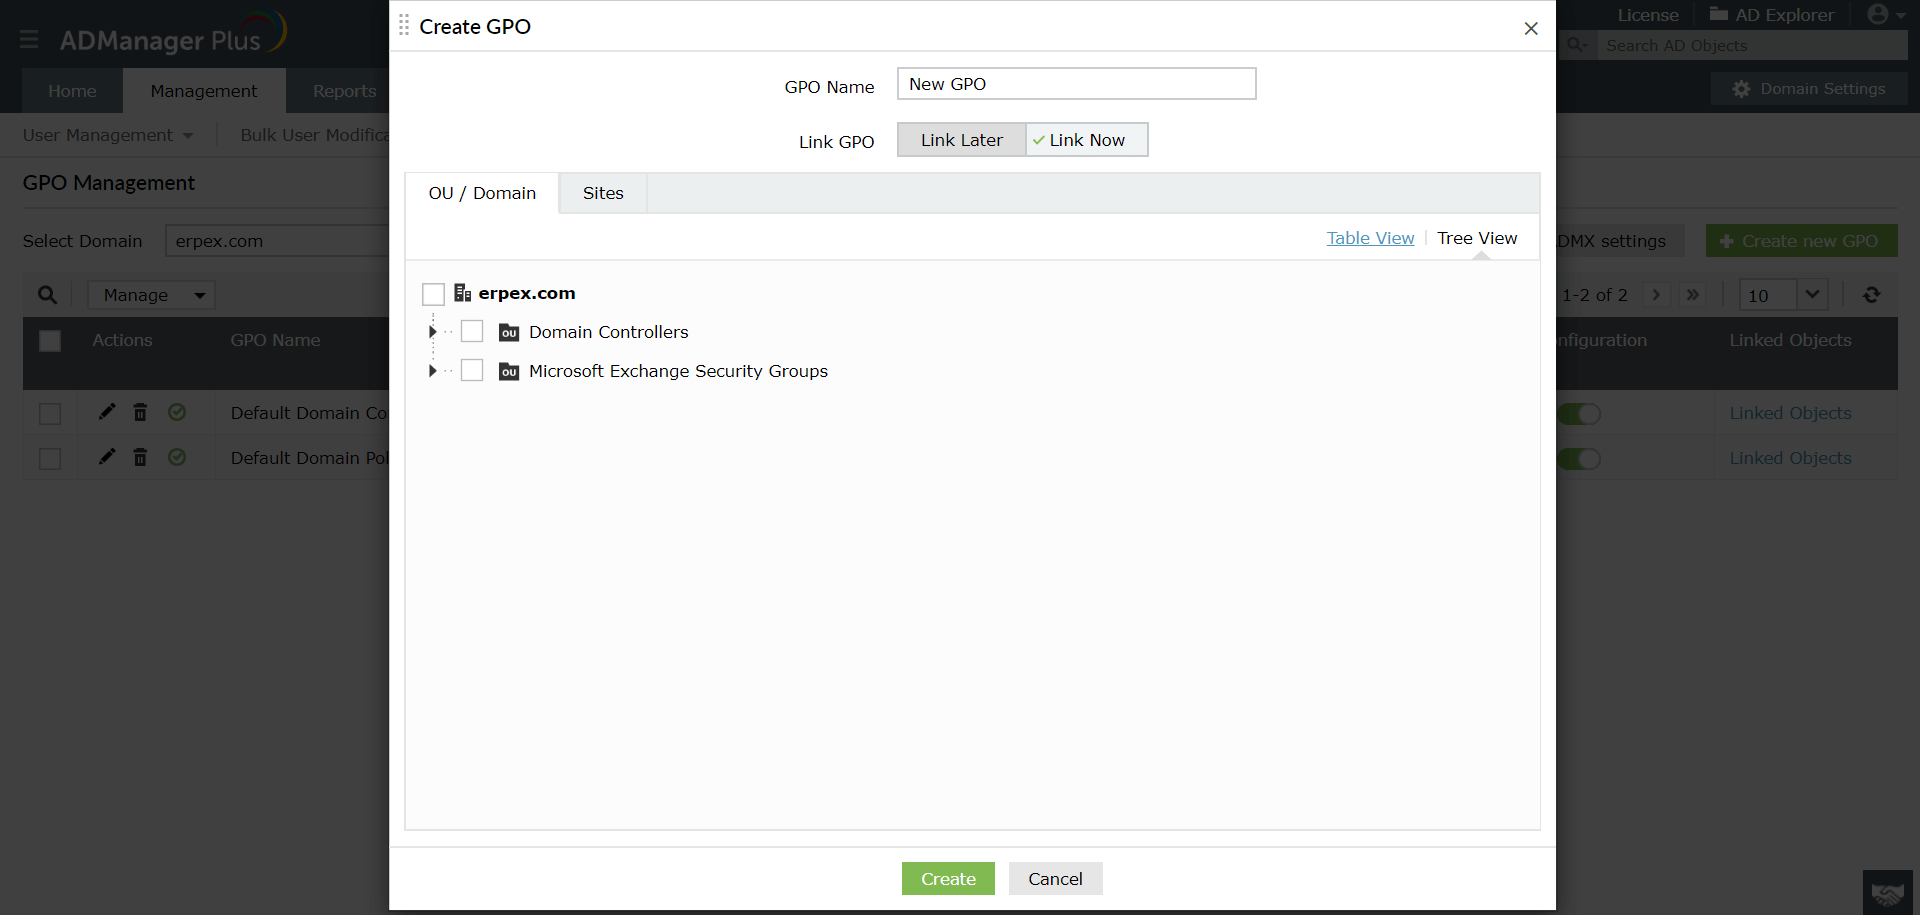Open the User Management dropdown menu
Screen dimensions: 1920x915
108,135
